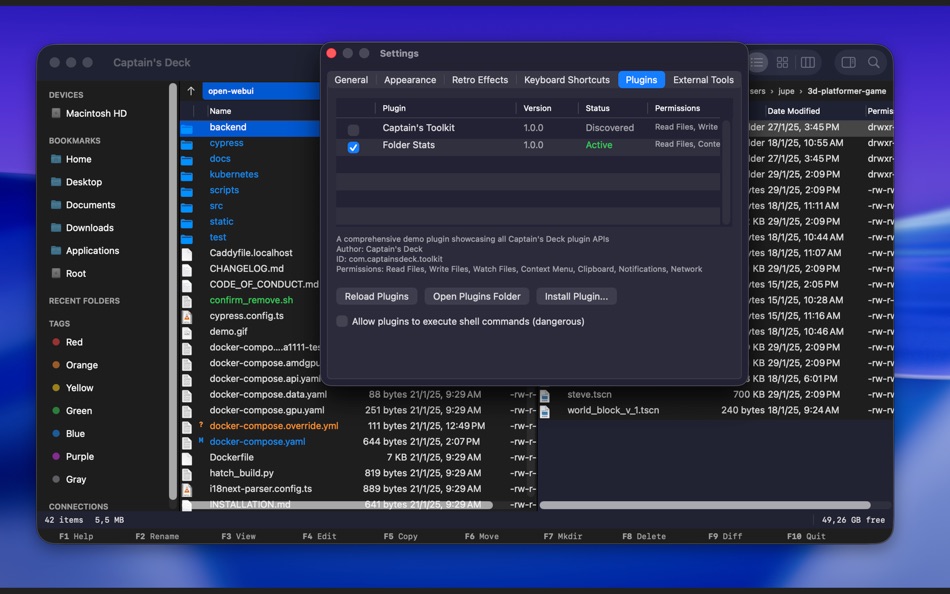
Task: Click the Active status of Folder Stats
Action: pyautogui.click(x=599, y=145)
